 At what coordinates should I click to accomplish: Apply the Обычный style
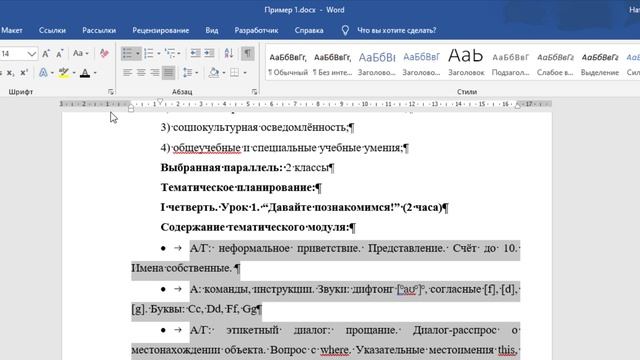[288, 63]
